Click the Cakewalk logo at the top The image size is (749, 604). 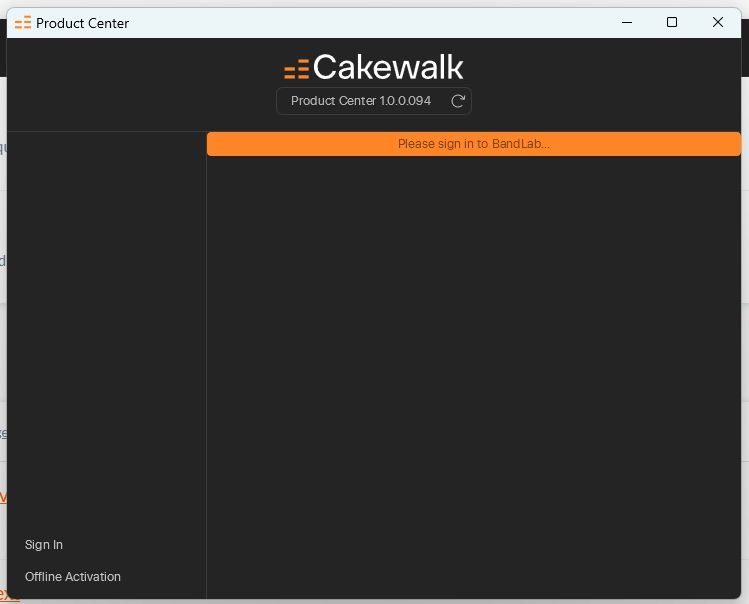coord(374,67)
